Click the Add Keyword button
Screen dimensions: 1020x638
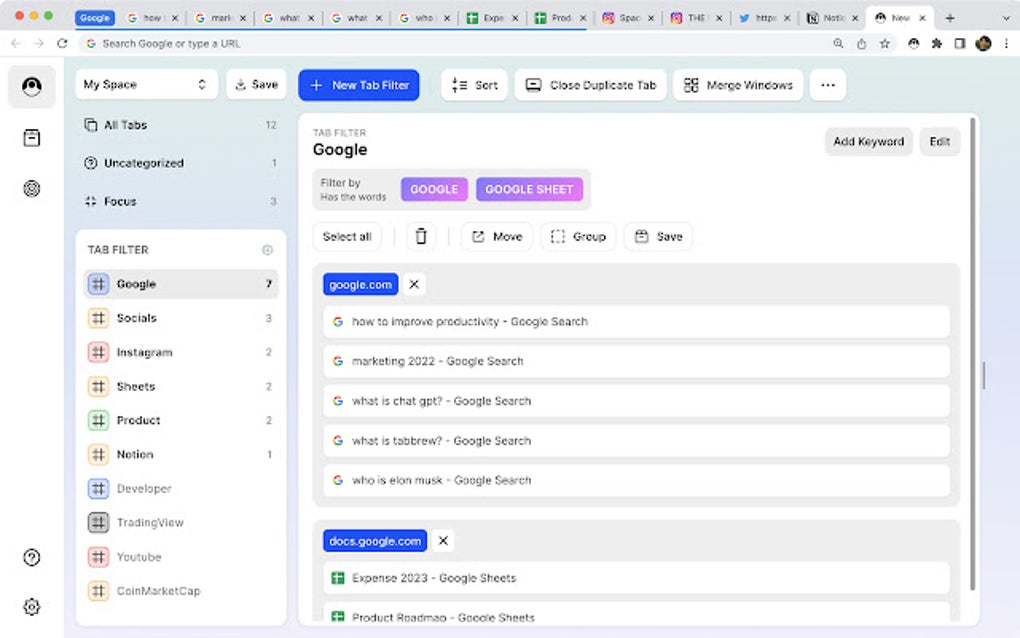tap(868, 142)
